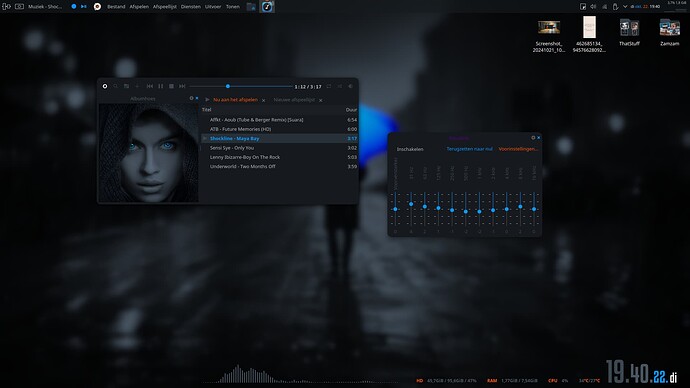Stop playback with the square button
Image resolution: width=690 pixels, height=388 pixels.
(171, 86)
